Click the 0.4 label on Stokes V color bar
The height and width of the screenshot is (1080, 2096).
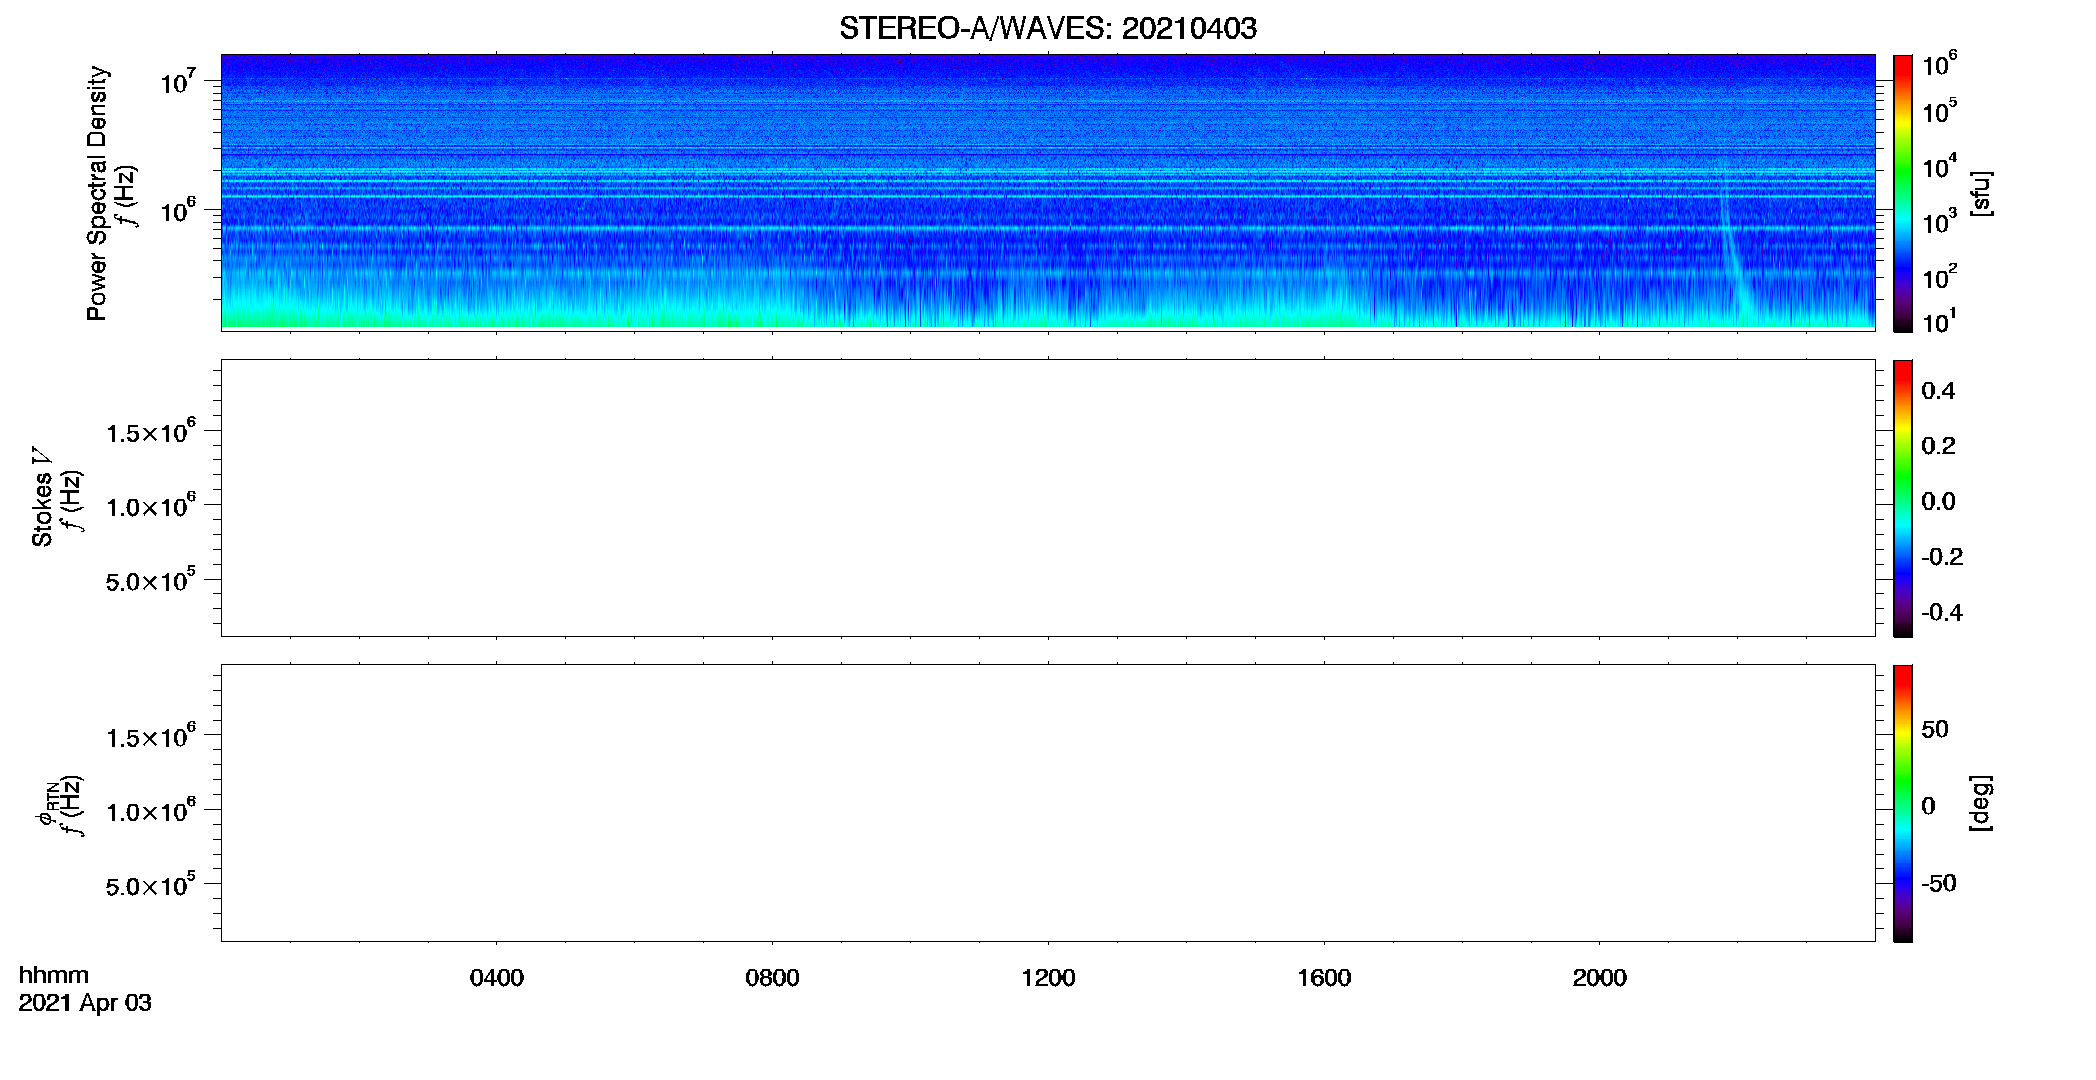[x=1938, y=391]
